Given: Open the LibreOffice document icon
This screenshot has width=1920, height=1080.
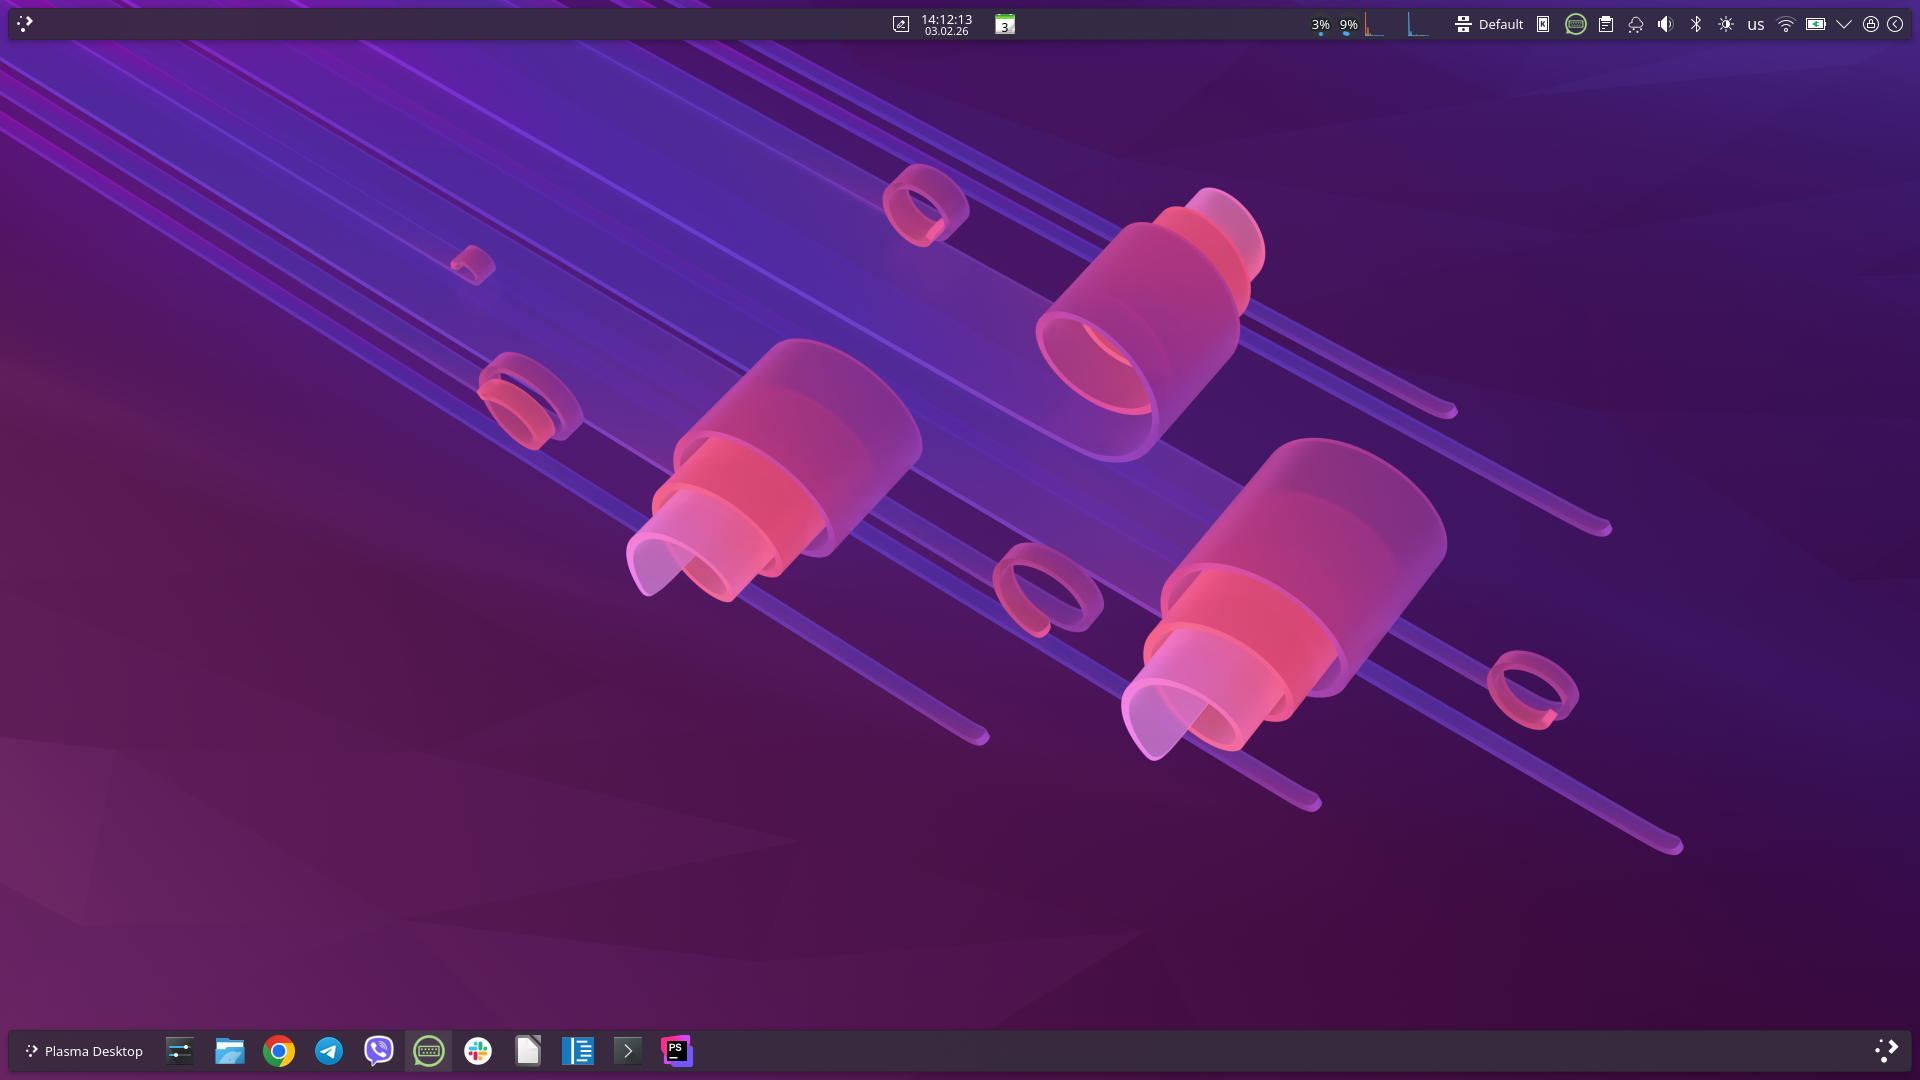Looking at the screenshot, I should [x=528, y=1051].
